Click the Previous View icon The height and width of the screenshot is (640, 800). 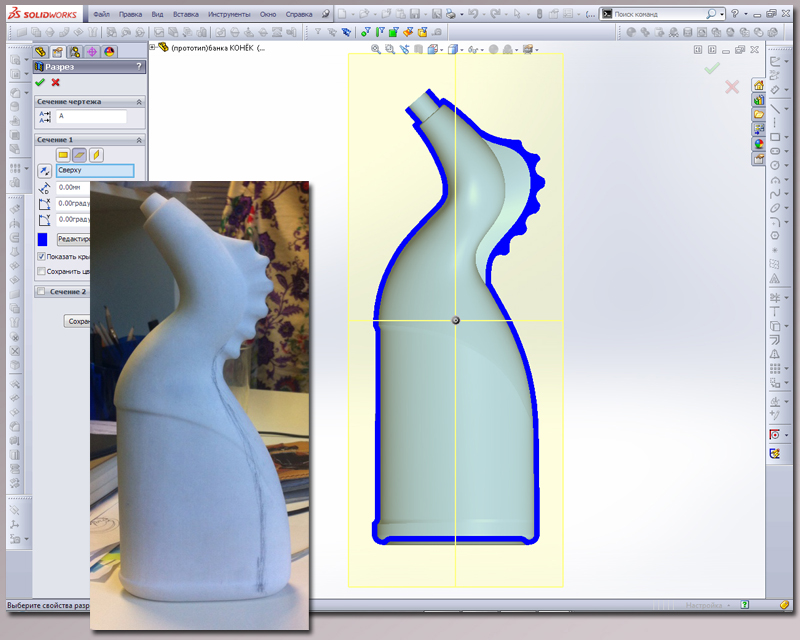404,49
